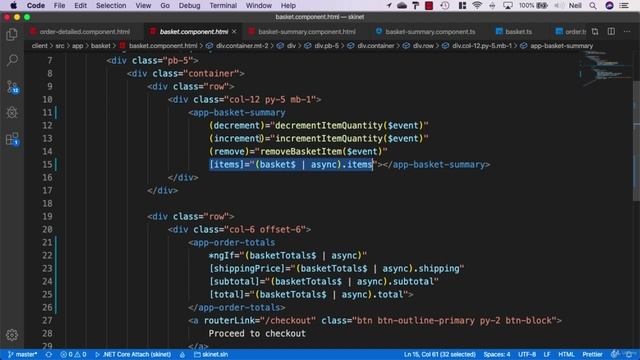Screen dimensions: 640x360
Task: Open the Code menu
Action: [x=36, y=5]
